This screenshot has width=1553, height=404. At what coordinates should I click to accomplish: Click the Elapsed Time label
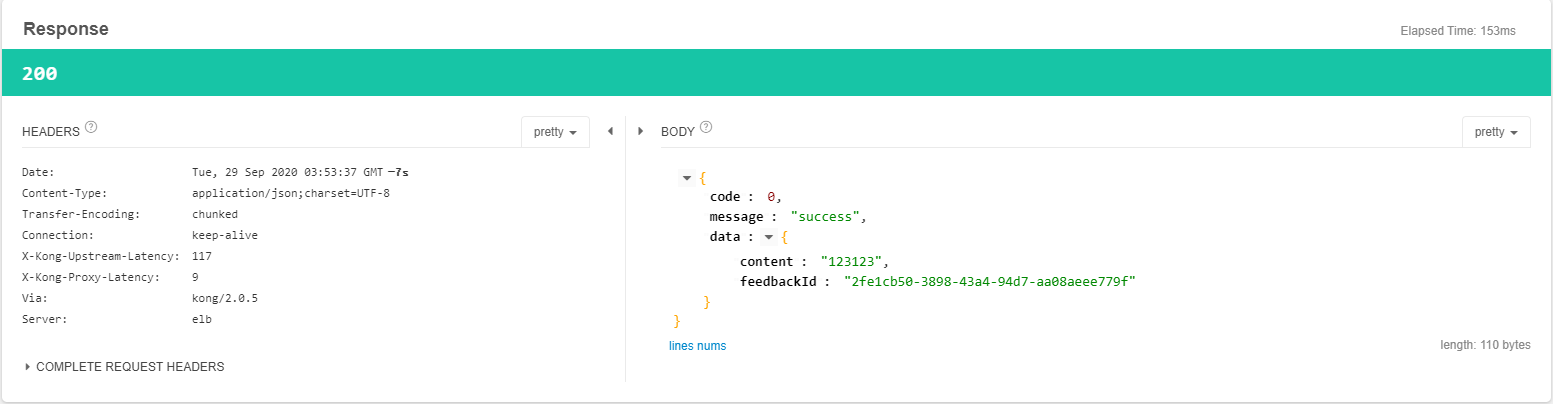pos(1458,31)
